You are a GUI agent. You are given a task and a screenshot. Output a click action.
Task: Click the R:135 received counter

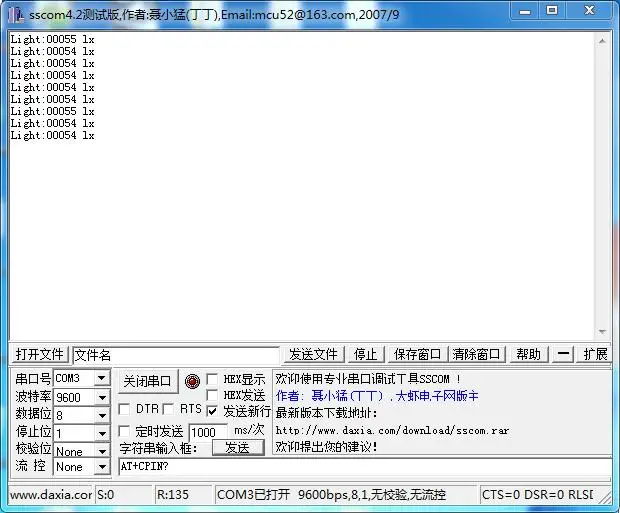[173, 494]
